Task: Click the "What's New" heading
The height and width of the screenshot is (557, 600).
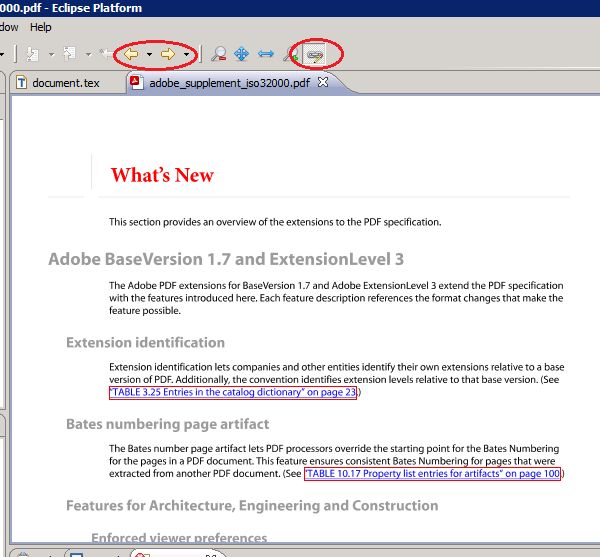Action: coord(162,175)
